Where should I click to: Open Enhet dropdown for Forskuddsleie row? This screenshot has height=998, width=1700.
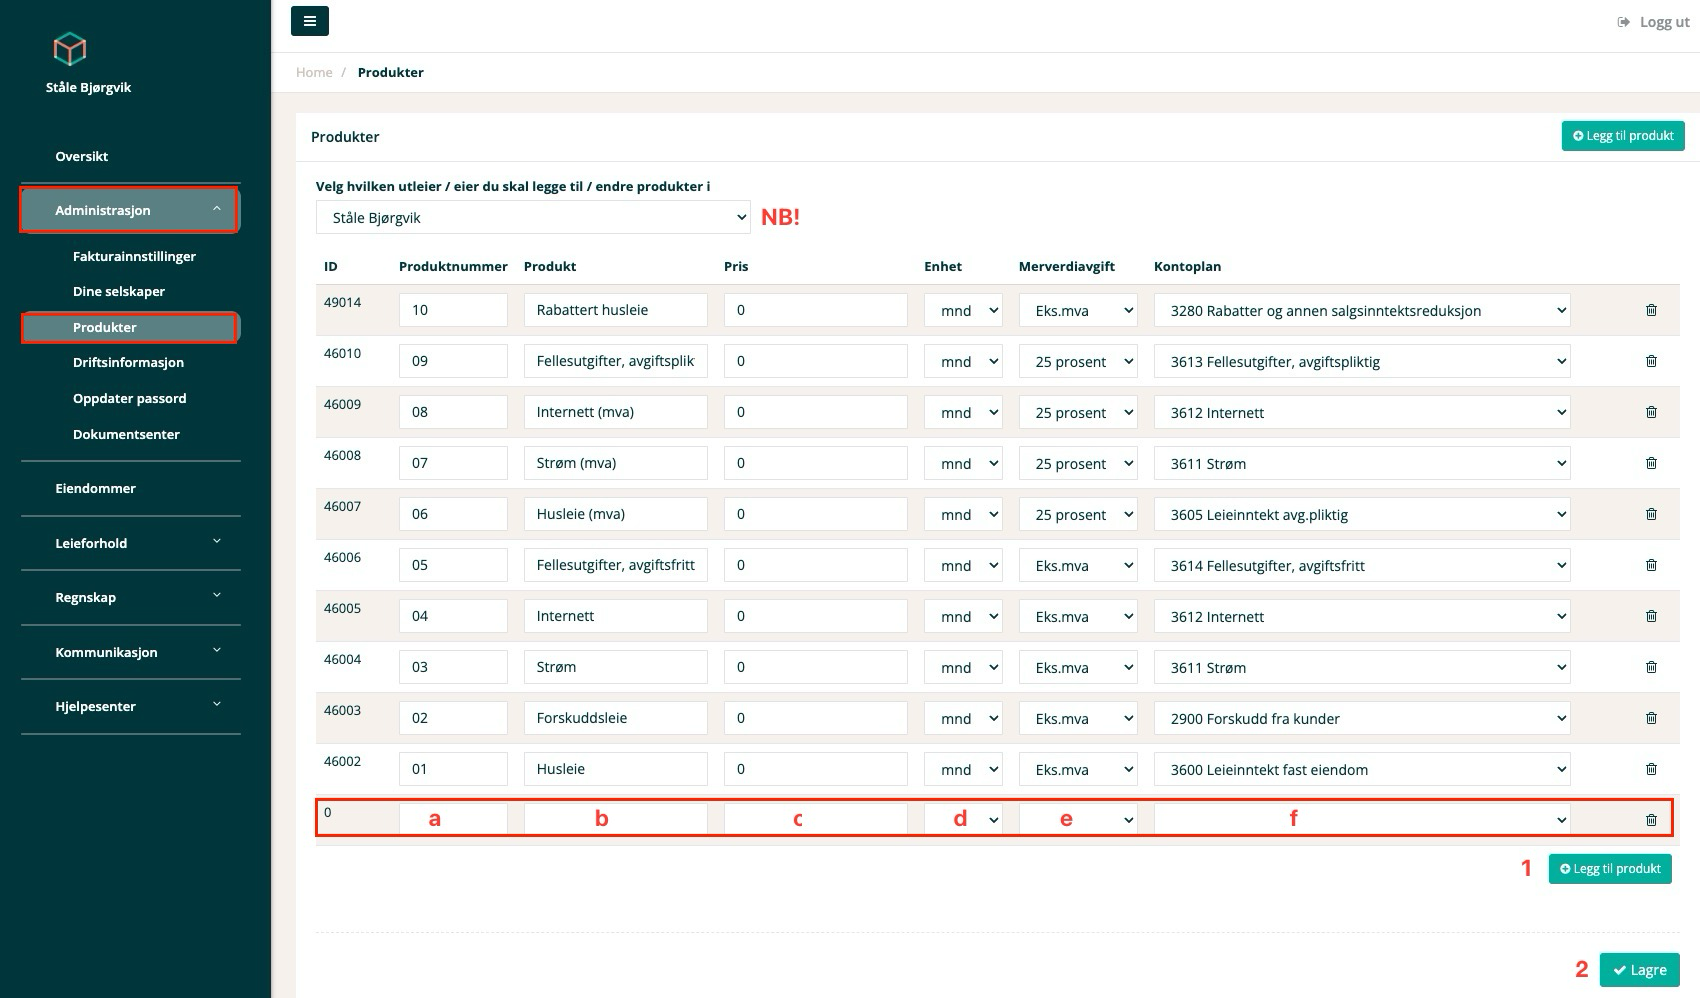click(963, 718)
